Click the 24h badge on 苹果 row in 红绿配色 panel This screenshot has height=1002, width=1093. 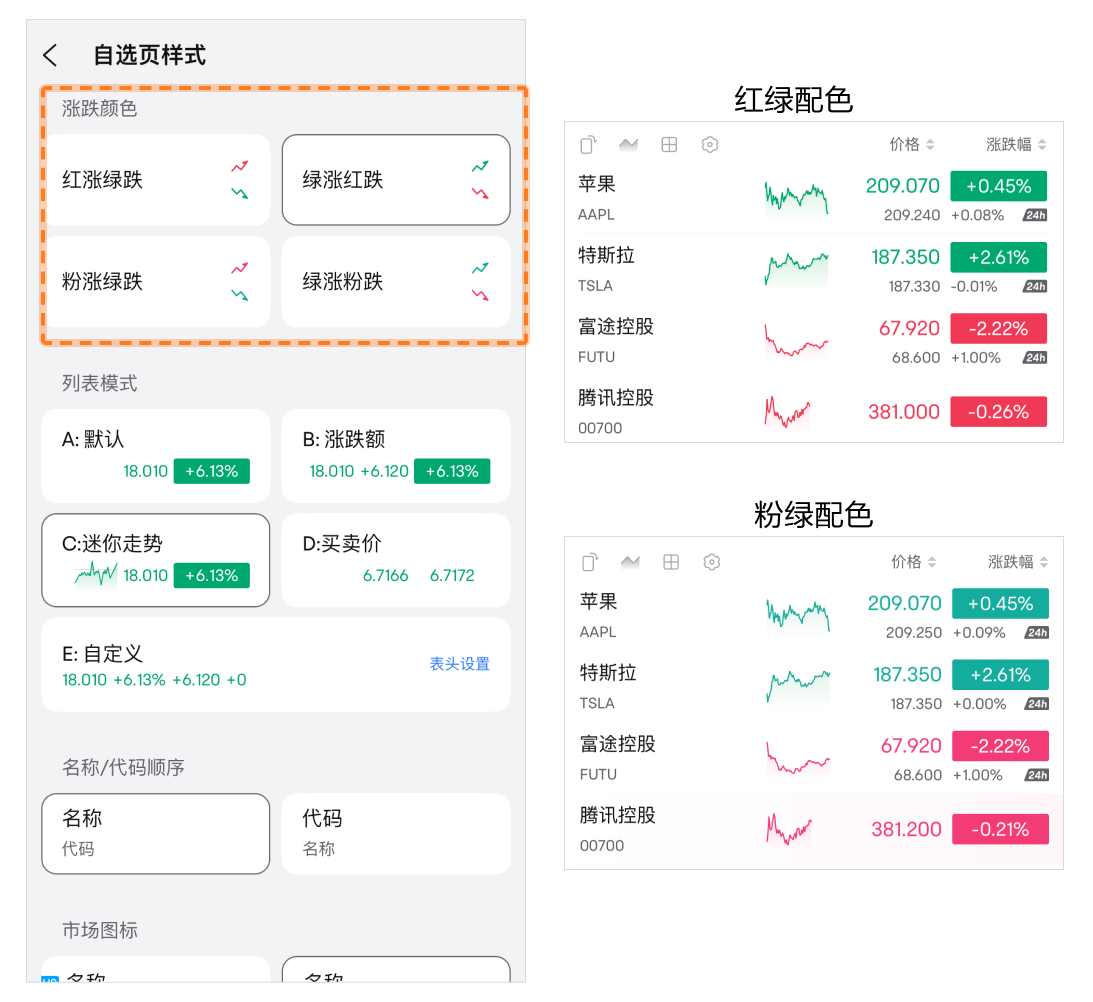tap(1034, 215)
